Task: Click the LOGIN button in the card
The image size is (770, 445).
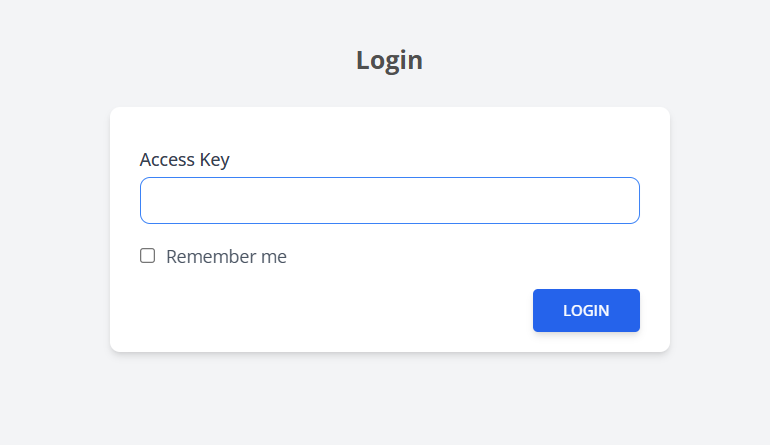Action: coord(586,310)
